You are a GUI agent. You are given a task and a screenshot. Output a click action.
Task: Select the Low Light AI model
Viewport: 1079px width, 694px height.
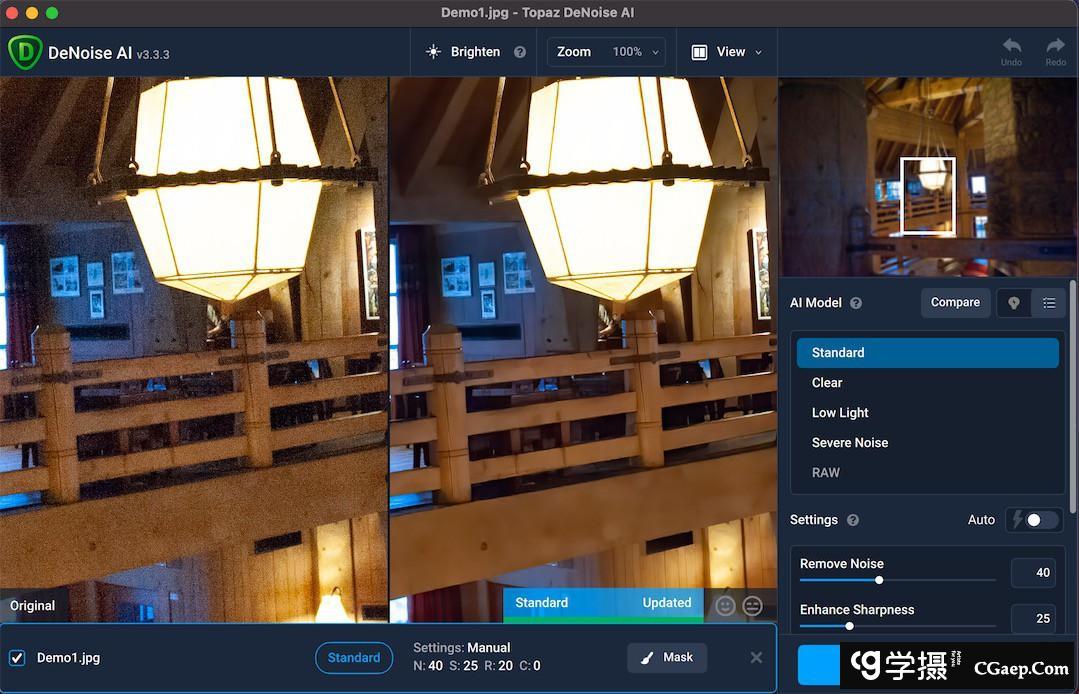(840, 413)
